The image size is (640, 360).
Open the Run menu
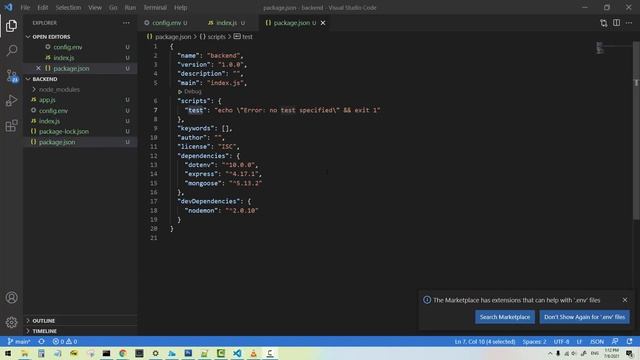coord(130,7)
